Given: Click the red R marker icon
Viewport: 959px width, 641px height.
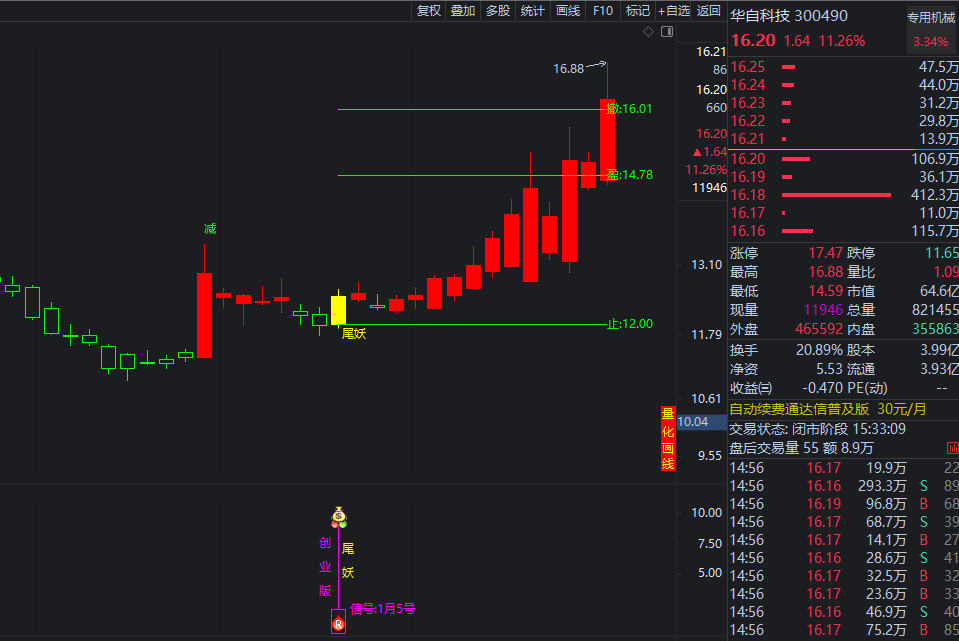Looking at the screenshot, I should [x=338, y=625].
